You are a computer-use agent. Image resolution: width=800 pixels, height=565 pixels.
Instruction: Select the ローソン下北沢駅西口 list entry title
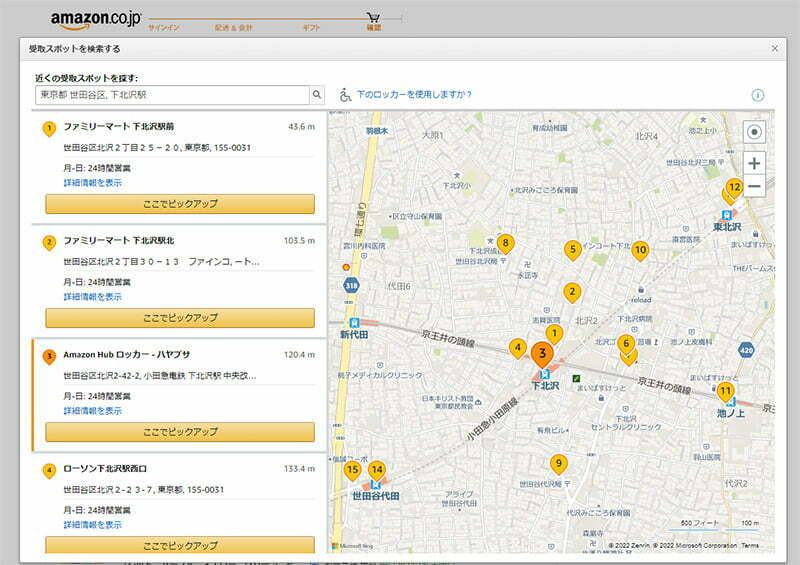coord(105,469)
